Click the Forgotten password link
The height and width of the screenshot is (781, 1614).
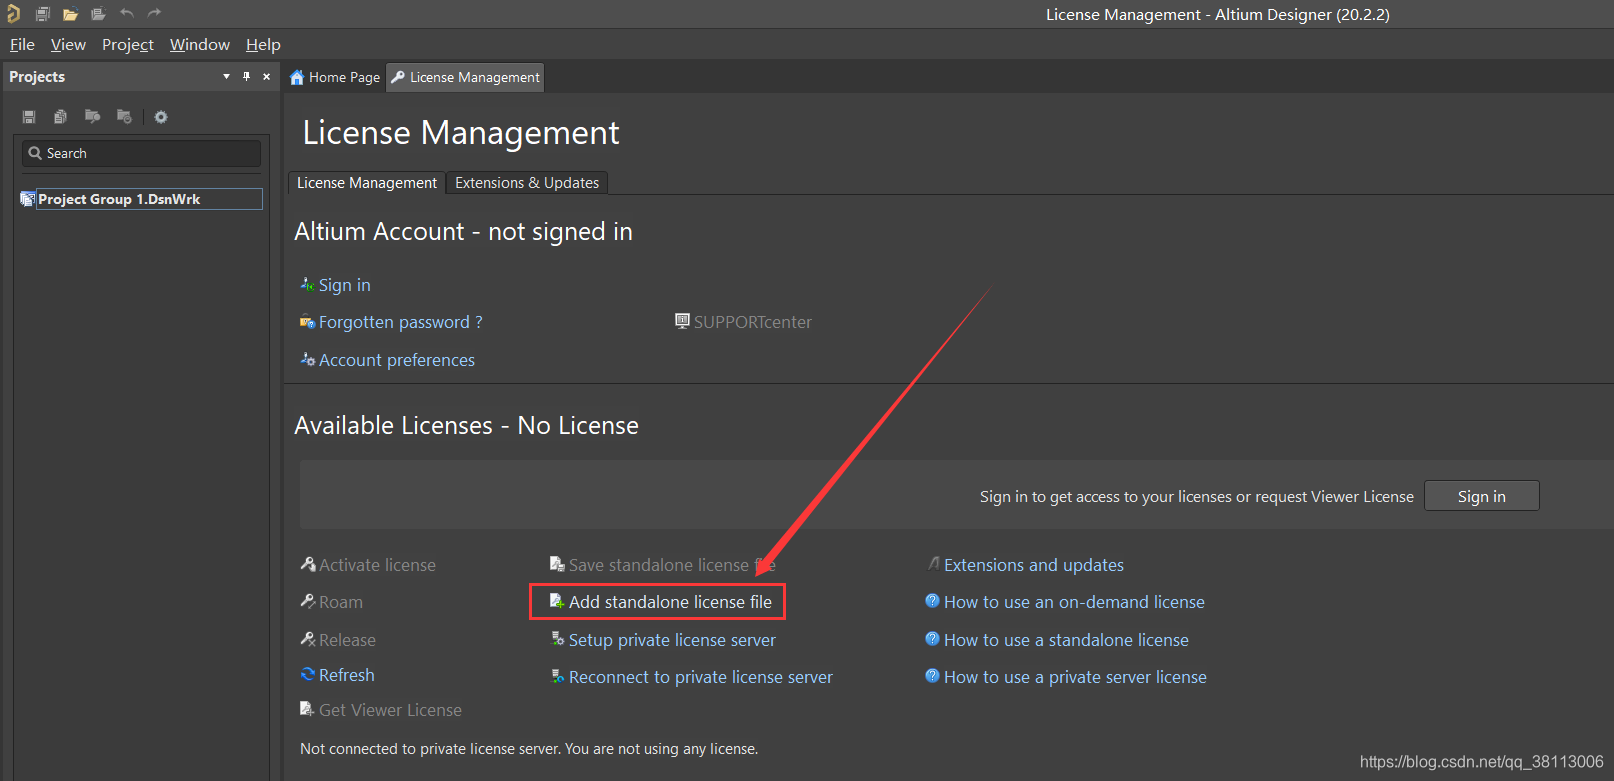click(x=400, y=322)
